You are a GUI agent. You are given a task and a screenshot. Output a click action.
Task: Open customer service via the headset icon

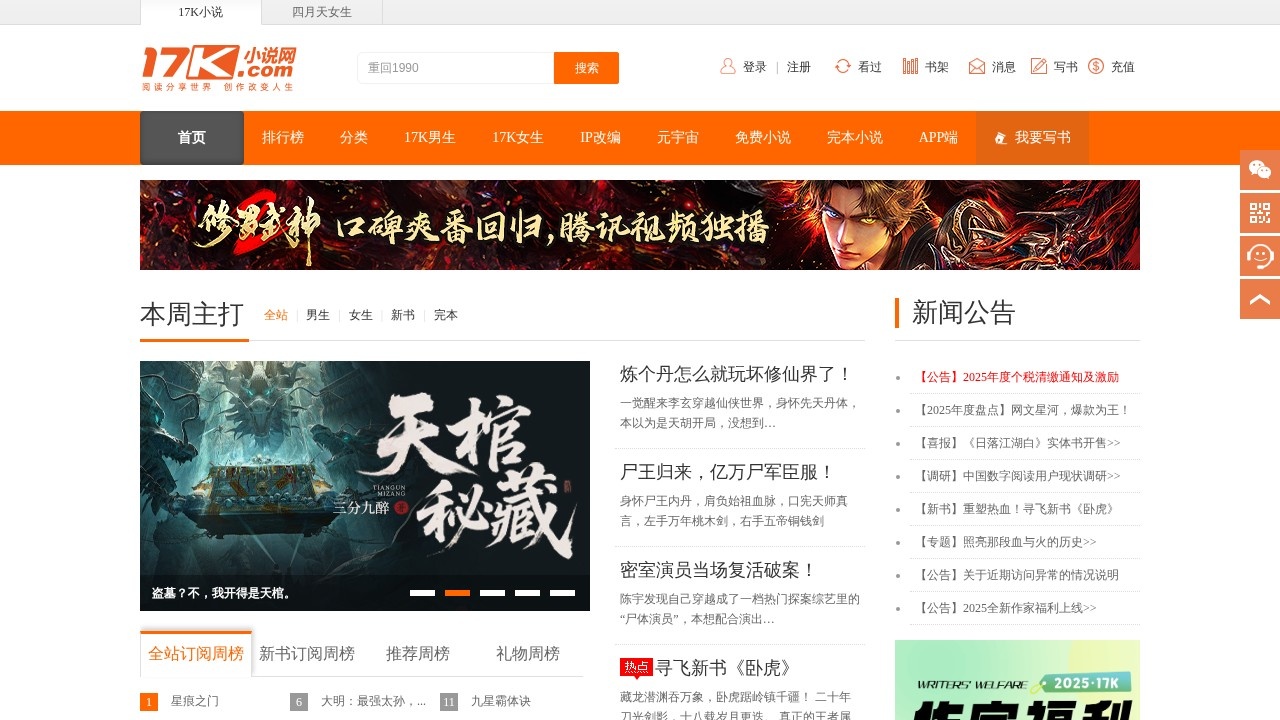click(1259, 256)
